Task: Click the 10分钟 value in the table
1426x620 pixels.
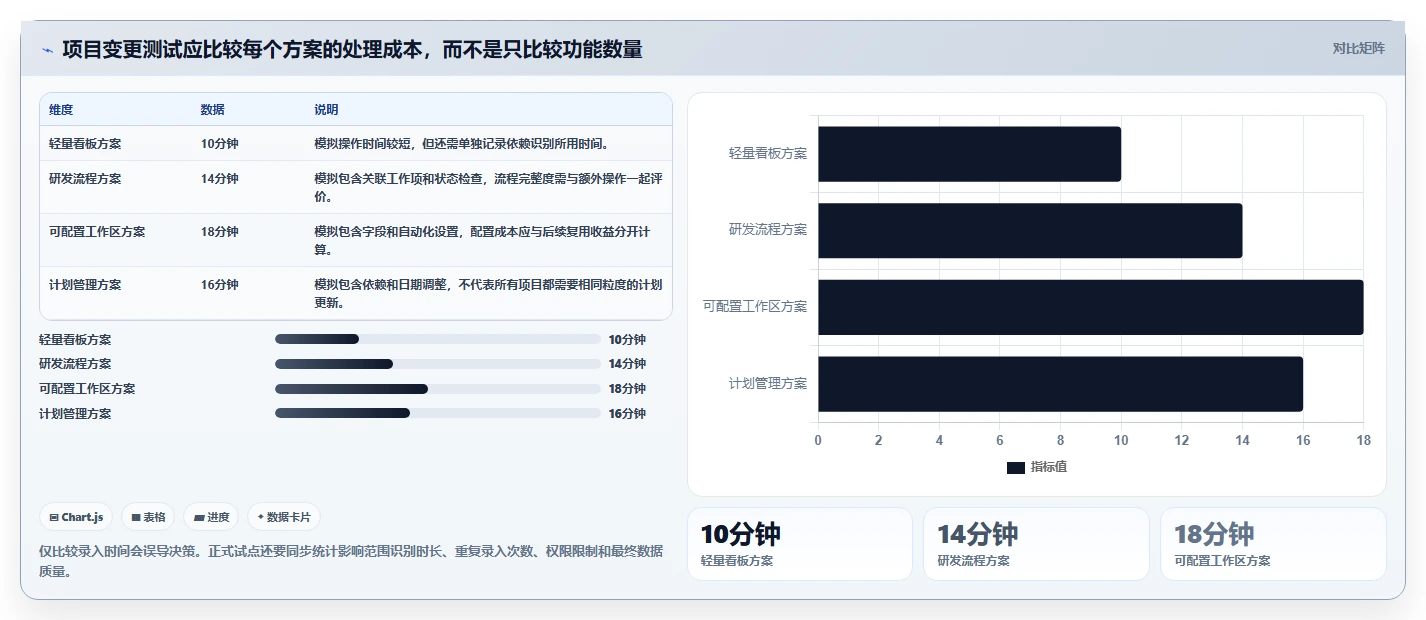Action: point(219,144)
